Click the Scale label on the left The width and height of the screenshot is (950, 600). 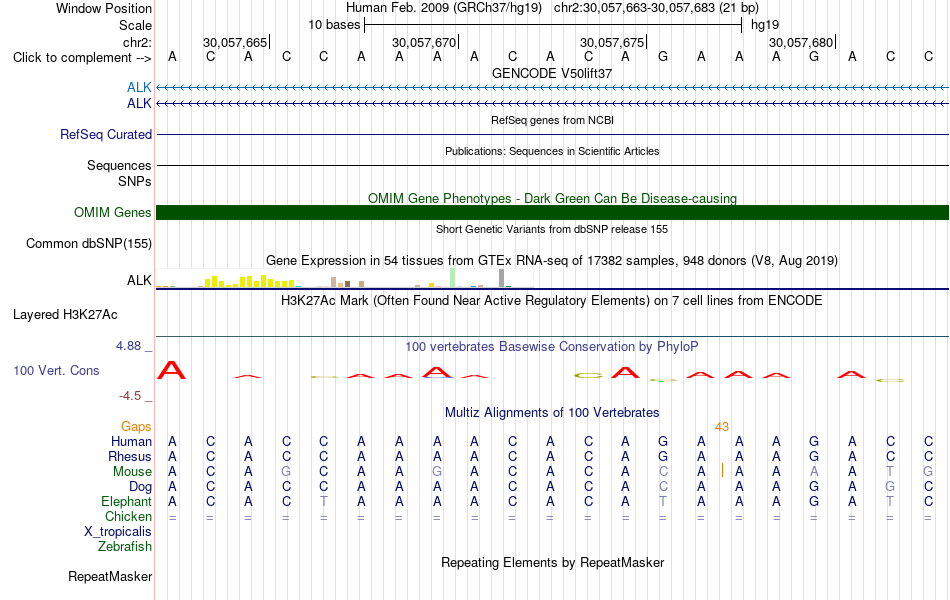(135, 25)
